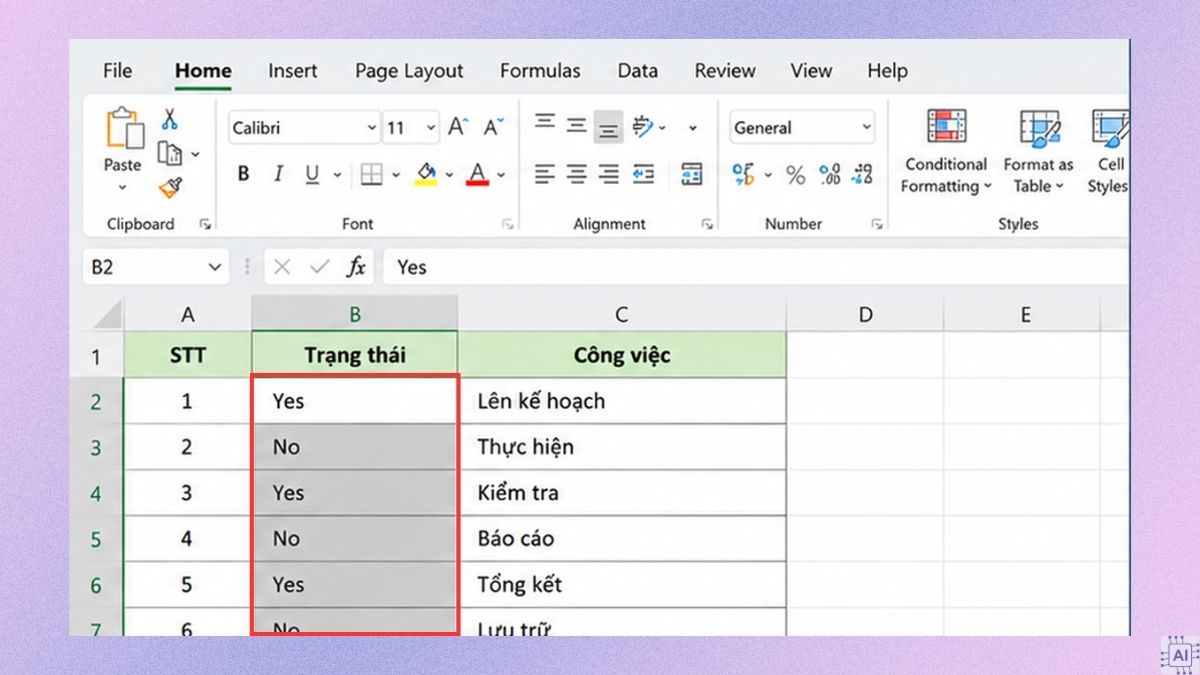The image size is (1200, 675).
Task: Click the Paste clipboard icon
Action: (124, 130)
